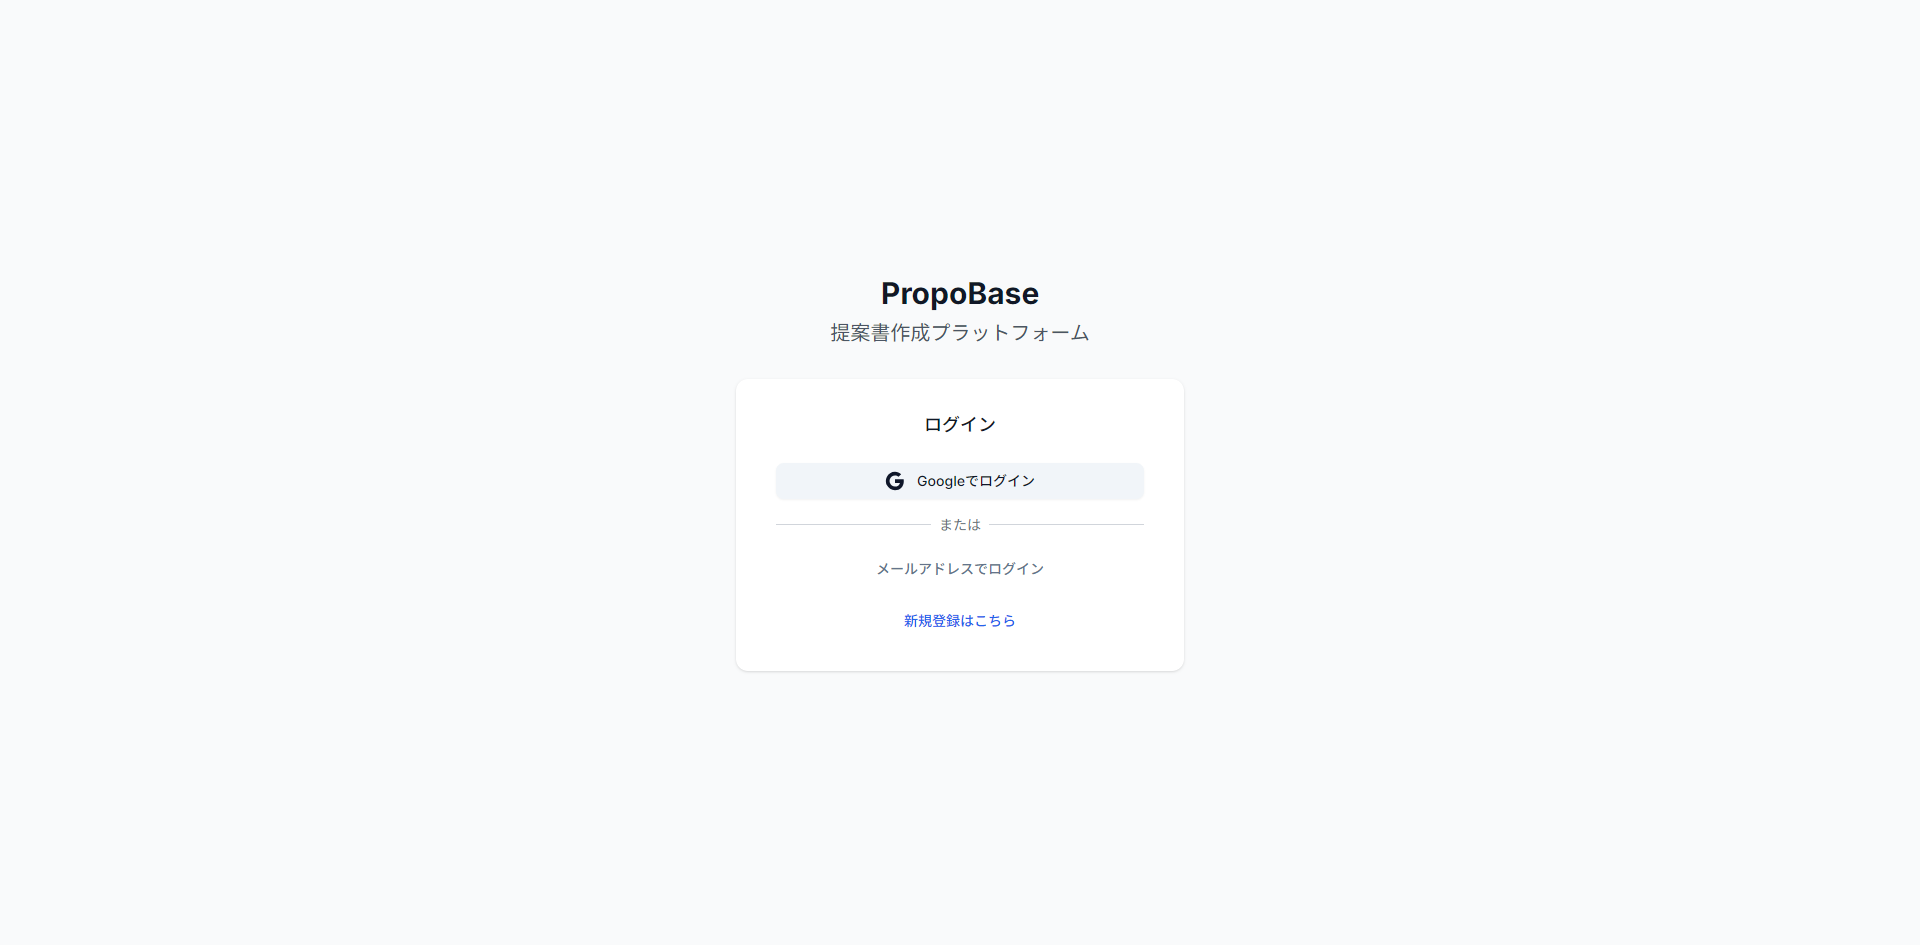Sign in with the Googleでログイン button
Image resolution: width=1920 pixels, height=945 pixels.
pyautogui.click(x=959, y=481)
